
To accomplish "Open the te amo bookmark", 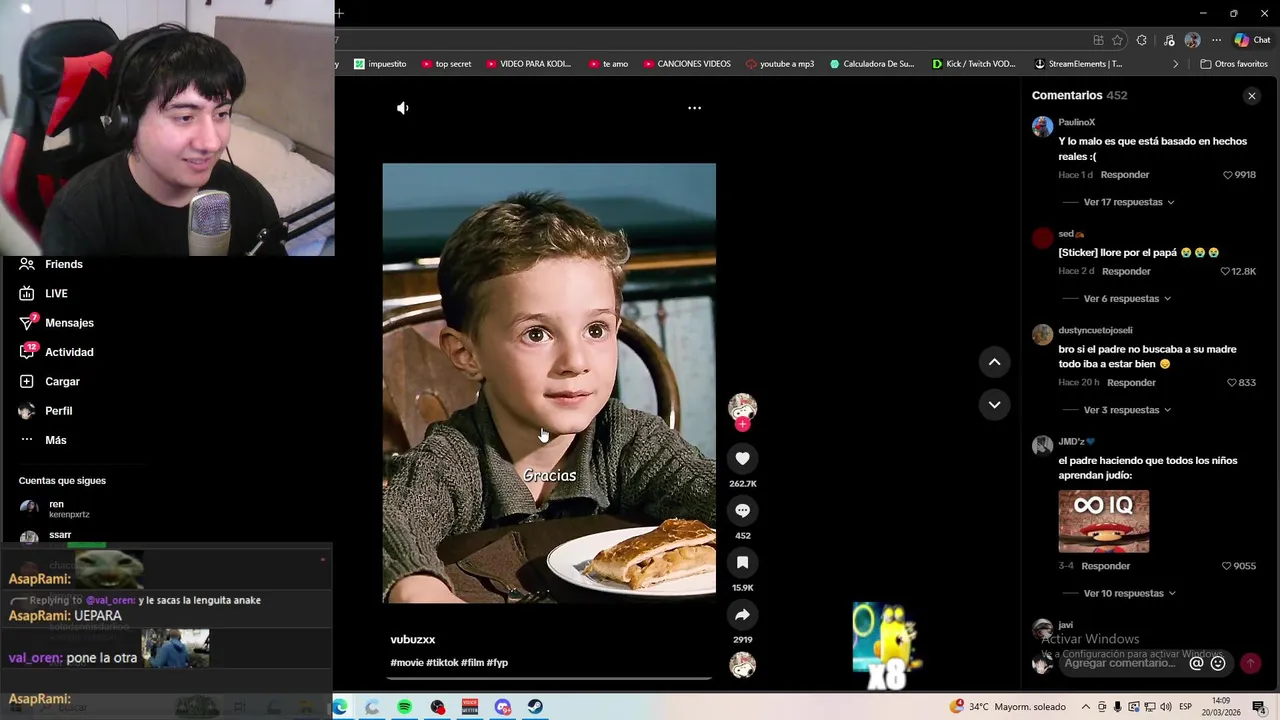I will tap(608, 64).
